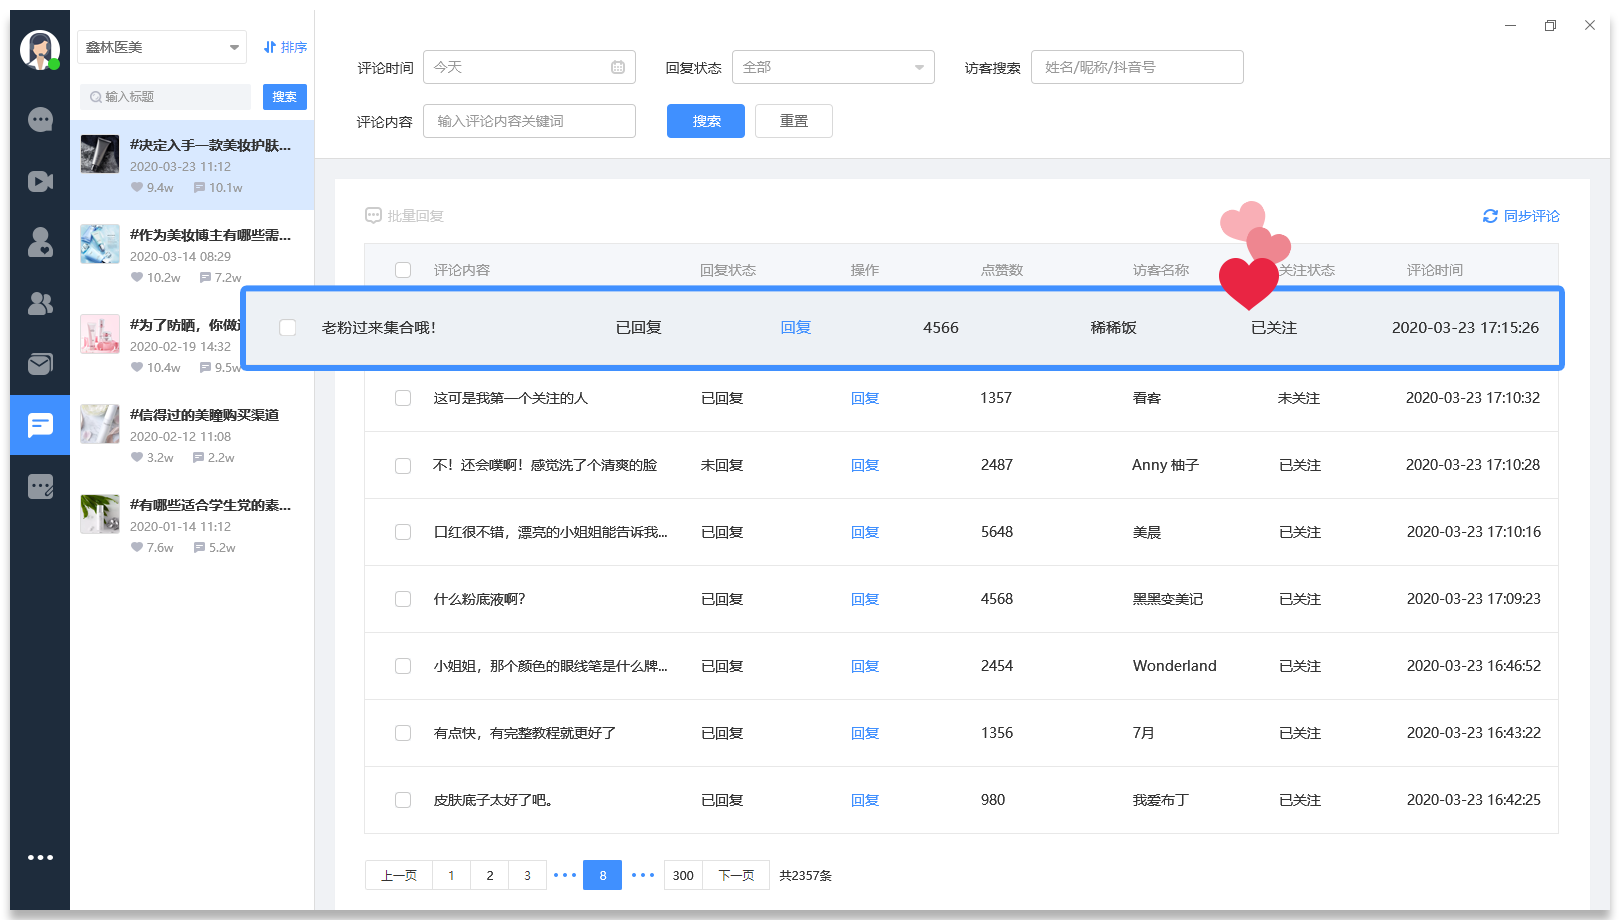Screen dimensions: 1620x920
Task: Click the 访客搜索 name input field
Action: point(1136,67)
